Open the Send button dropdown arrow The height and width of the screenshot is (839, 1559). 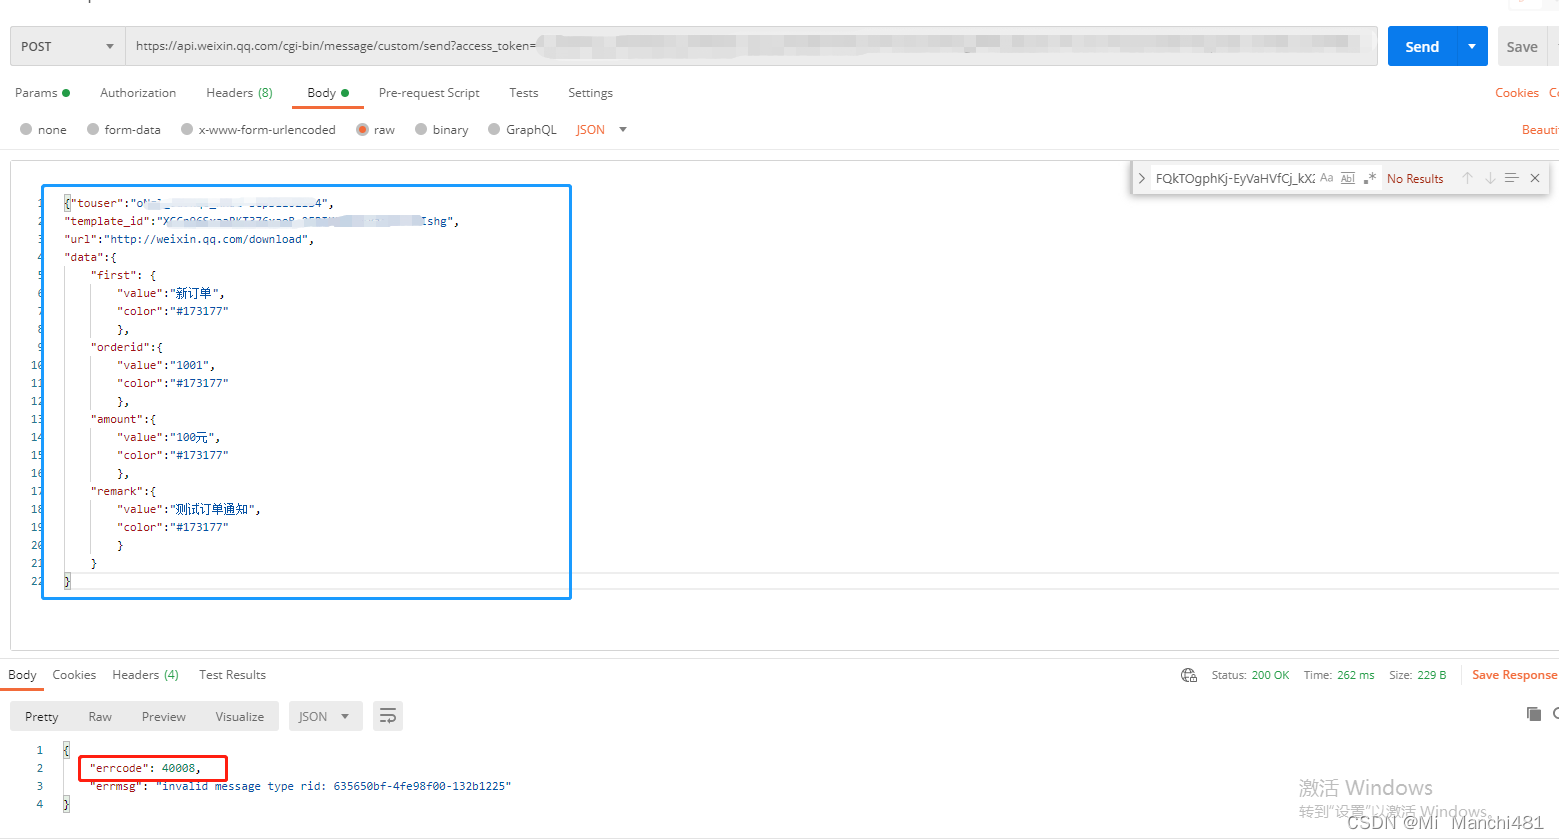click(x=1472, y=46)
